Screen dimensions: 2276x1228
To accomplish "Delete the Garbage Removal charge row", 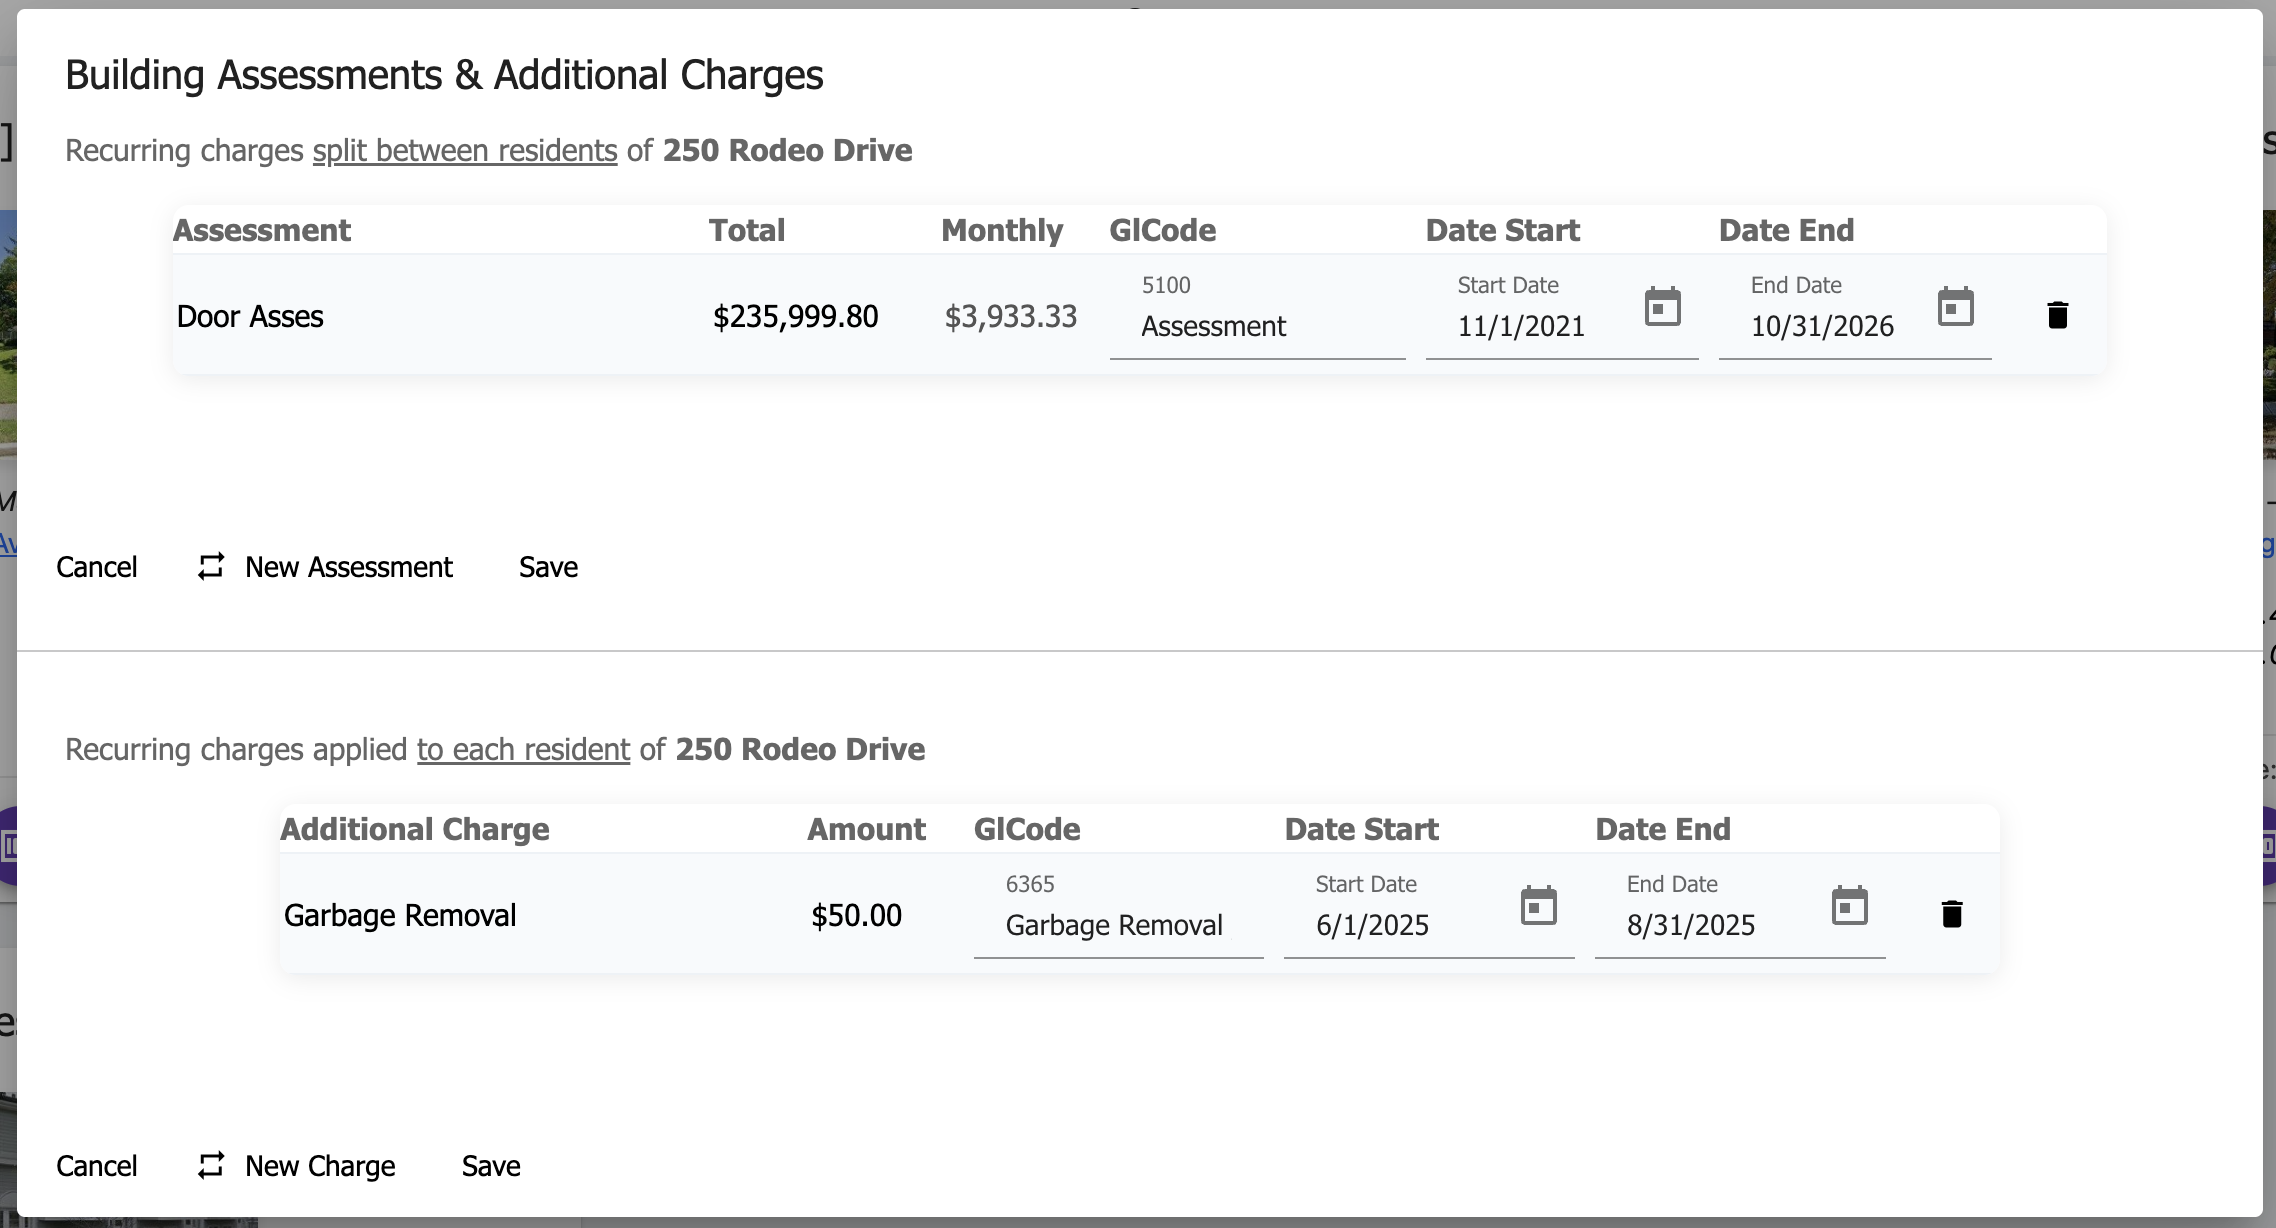I will 1951,914.
